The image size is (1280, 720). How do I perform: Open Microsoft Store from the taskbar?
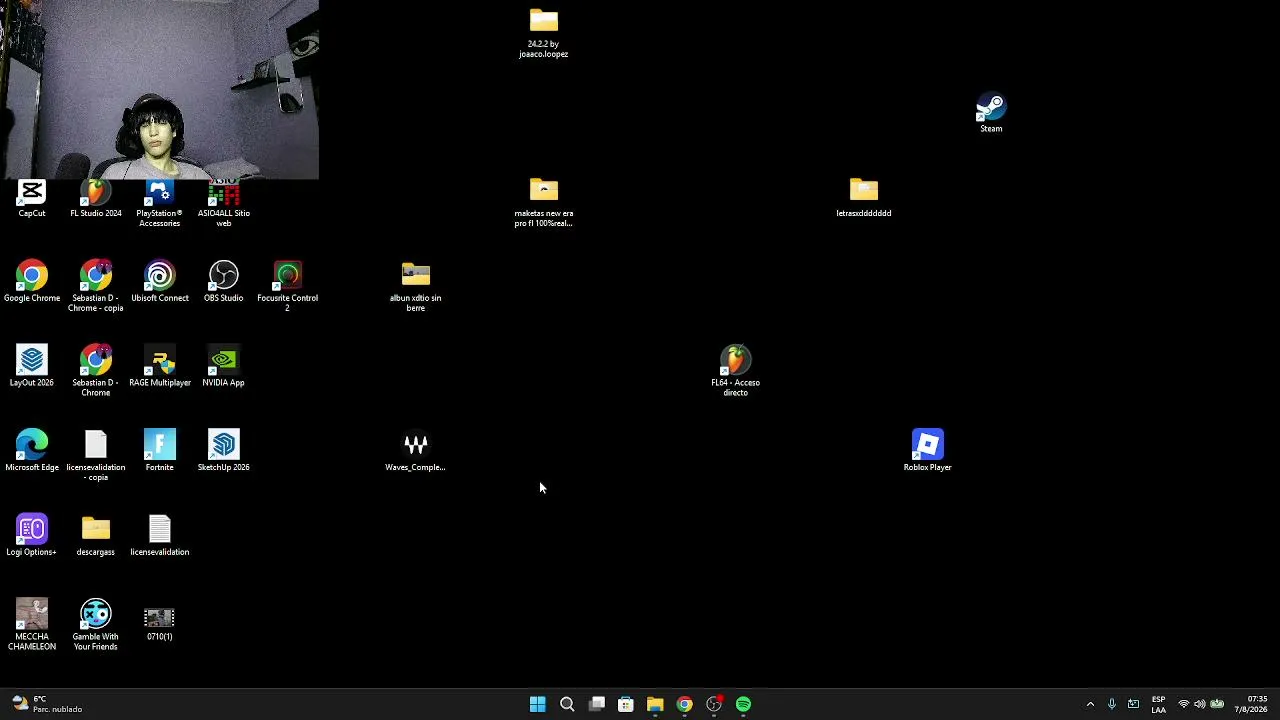tap(626, 704)
